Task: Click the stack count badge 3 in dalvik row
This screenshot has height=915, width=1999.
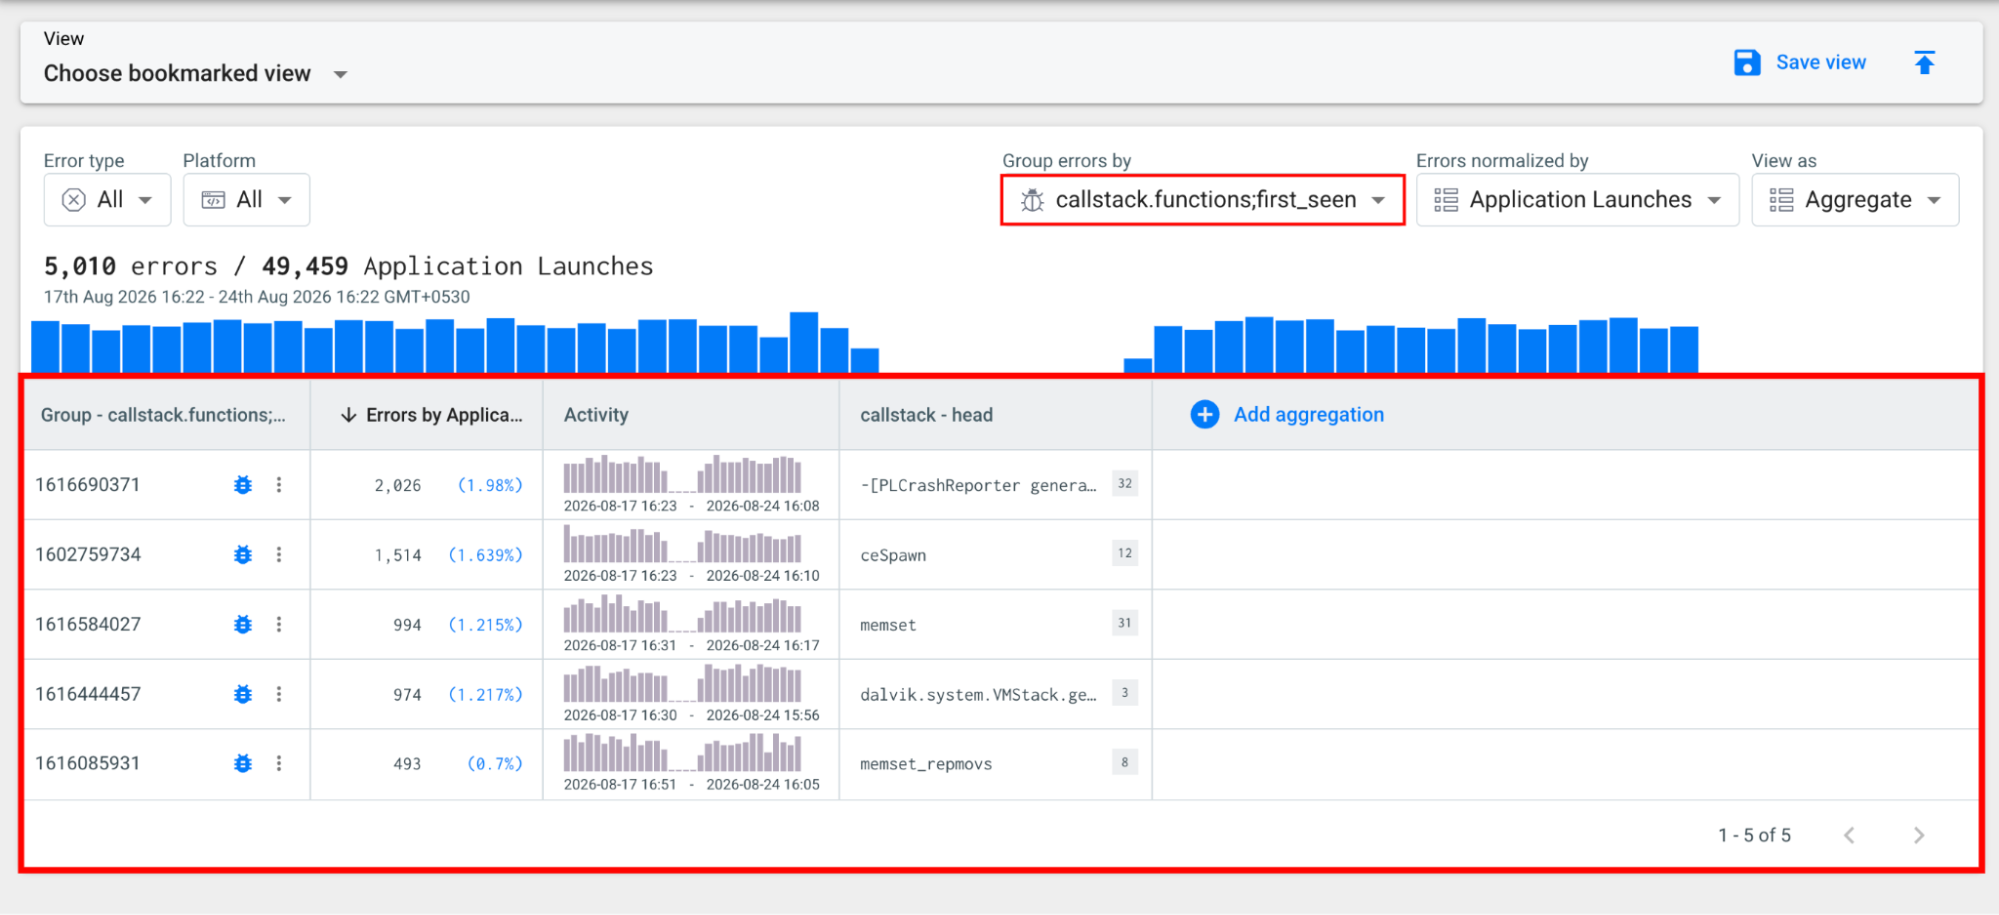Action: pyautogui.click(x=1125, y=693)
